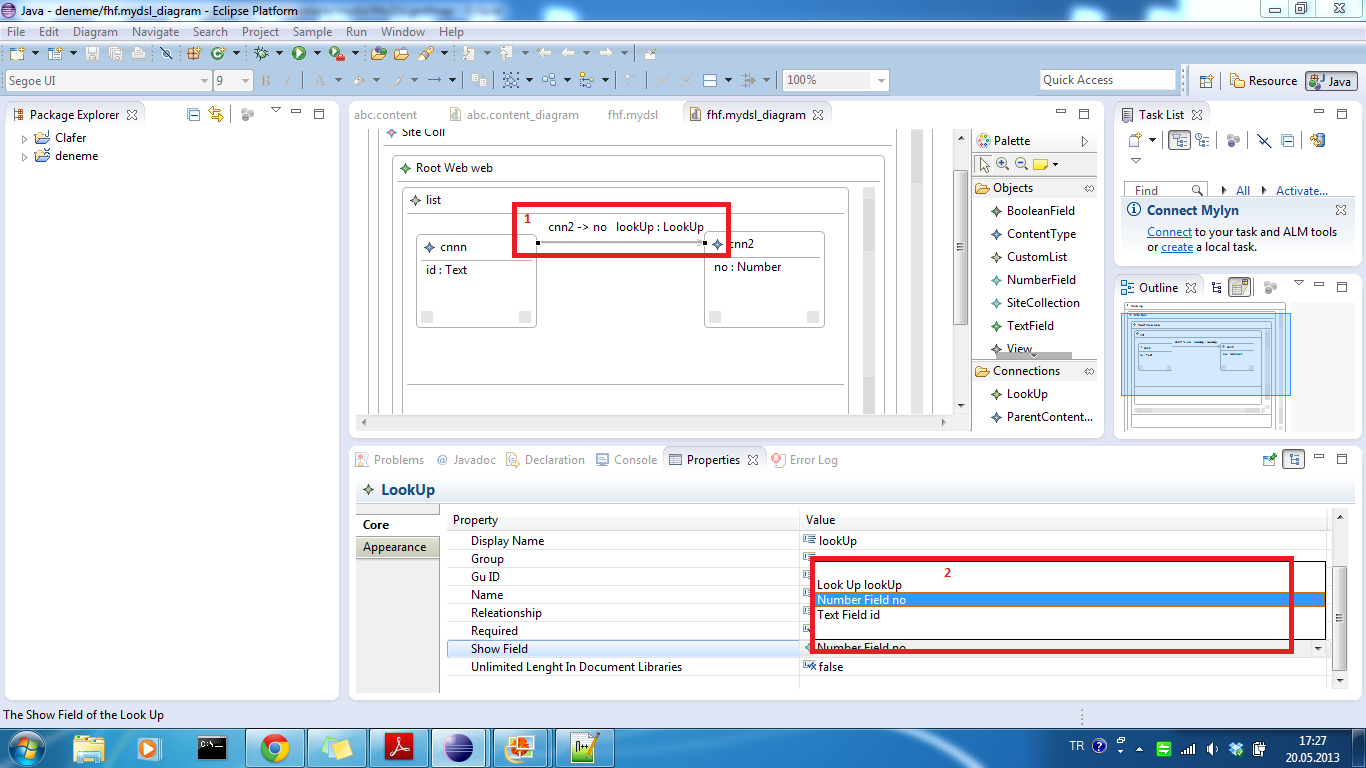Click the Open Perspective icon

(1206, 81)
